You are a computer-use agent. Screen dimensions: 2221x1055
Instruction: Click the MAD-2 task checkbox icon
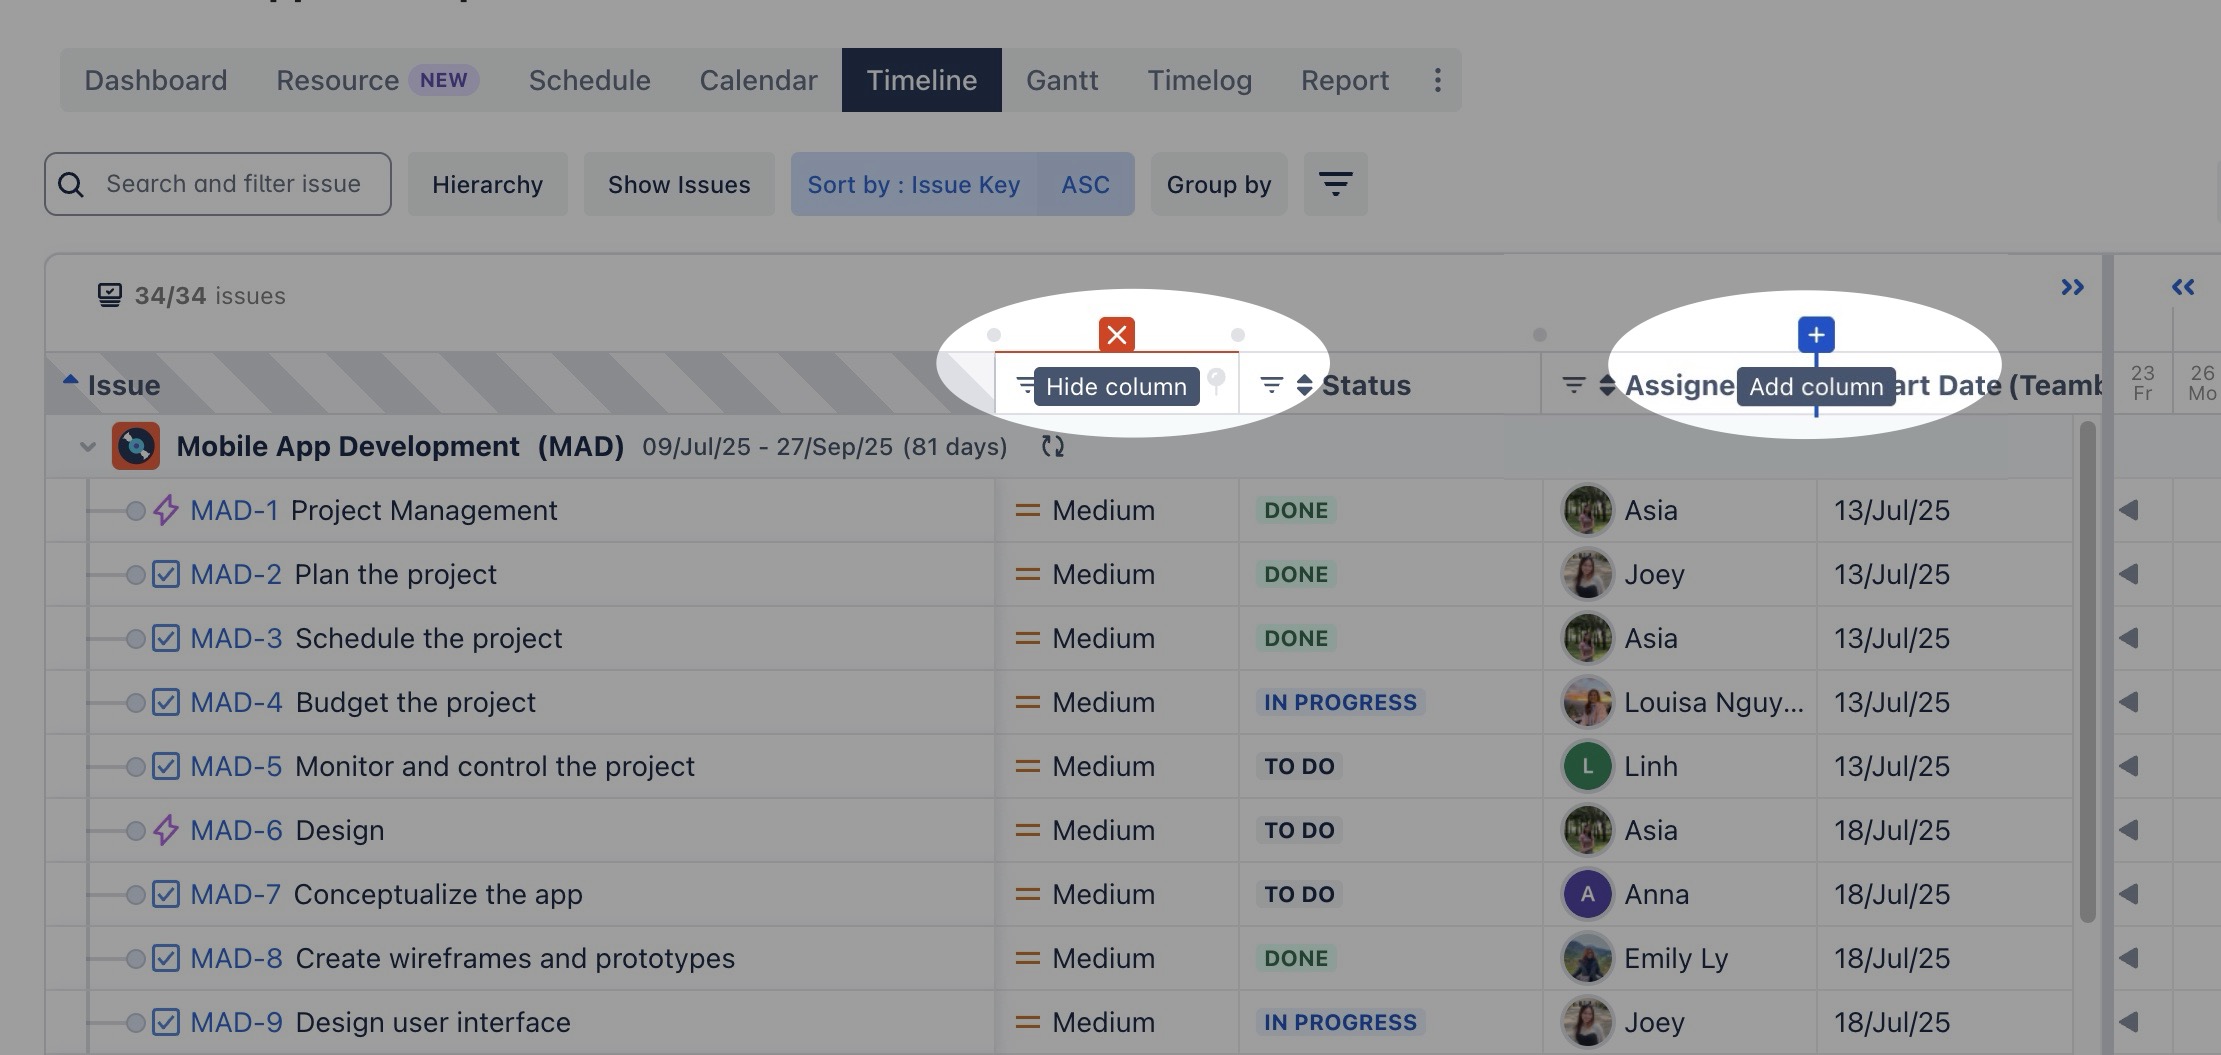pos(166,574)
